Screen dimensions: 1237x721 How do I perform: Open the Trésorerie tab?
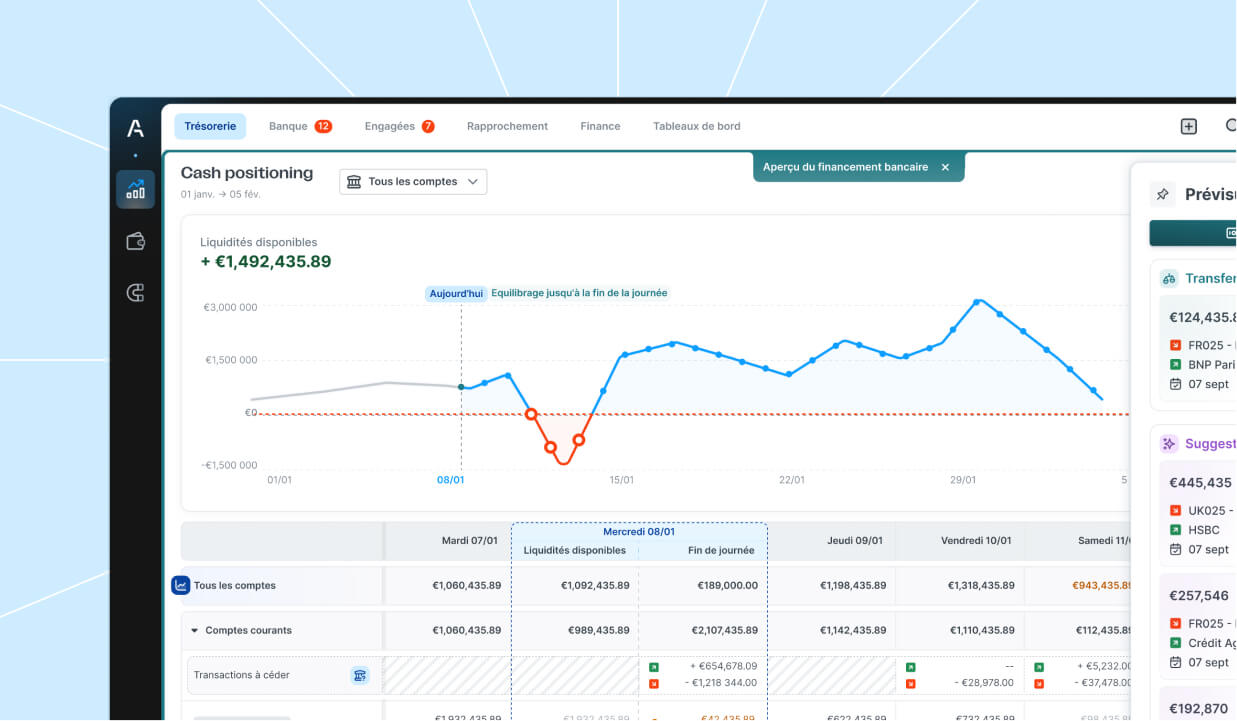pos(210,126)
